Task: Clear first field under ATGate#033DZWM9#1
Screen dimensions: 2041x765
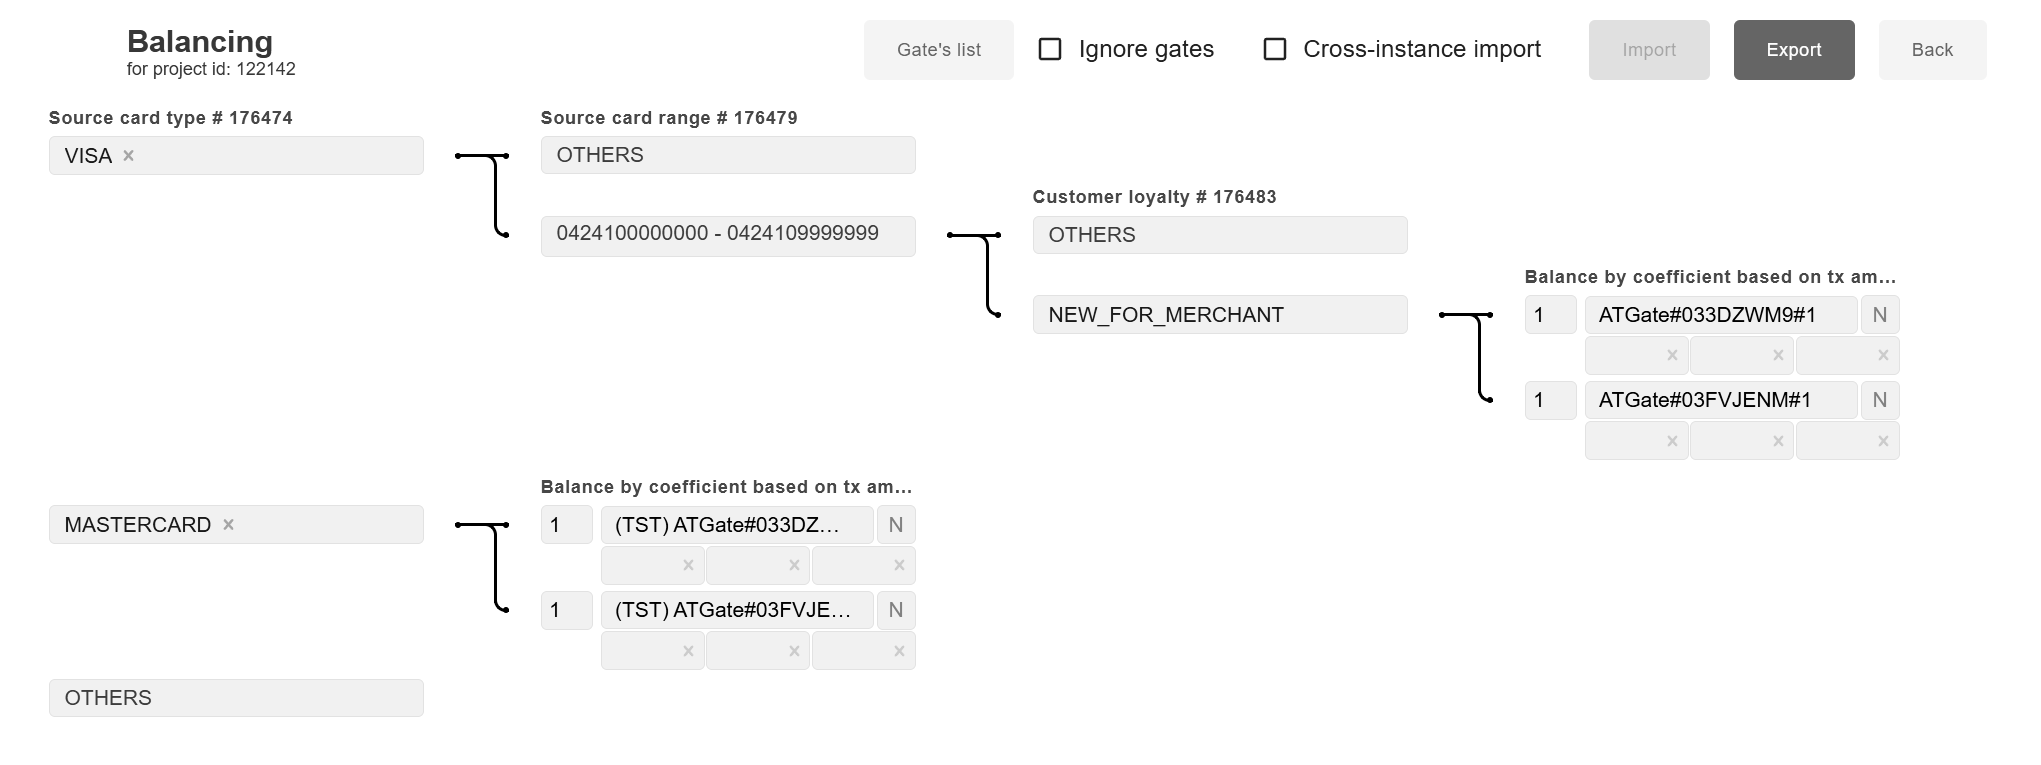Action: 1671,356
